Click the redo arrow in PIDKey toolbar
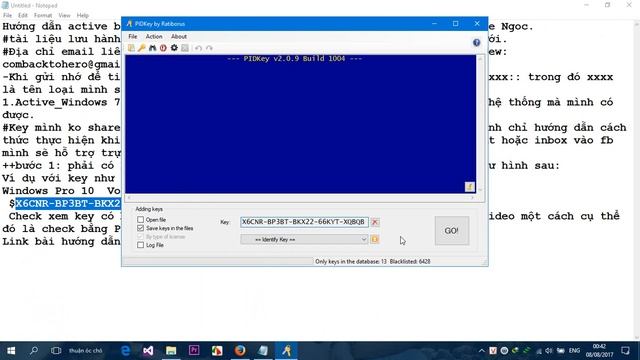This screenshot has height=360, width=640. 209,48
